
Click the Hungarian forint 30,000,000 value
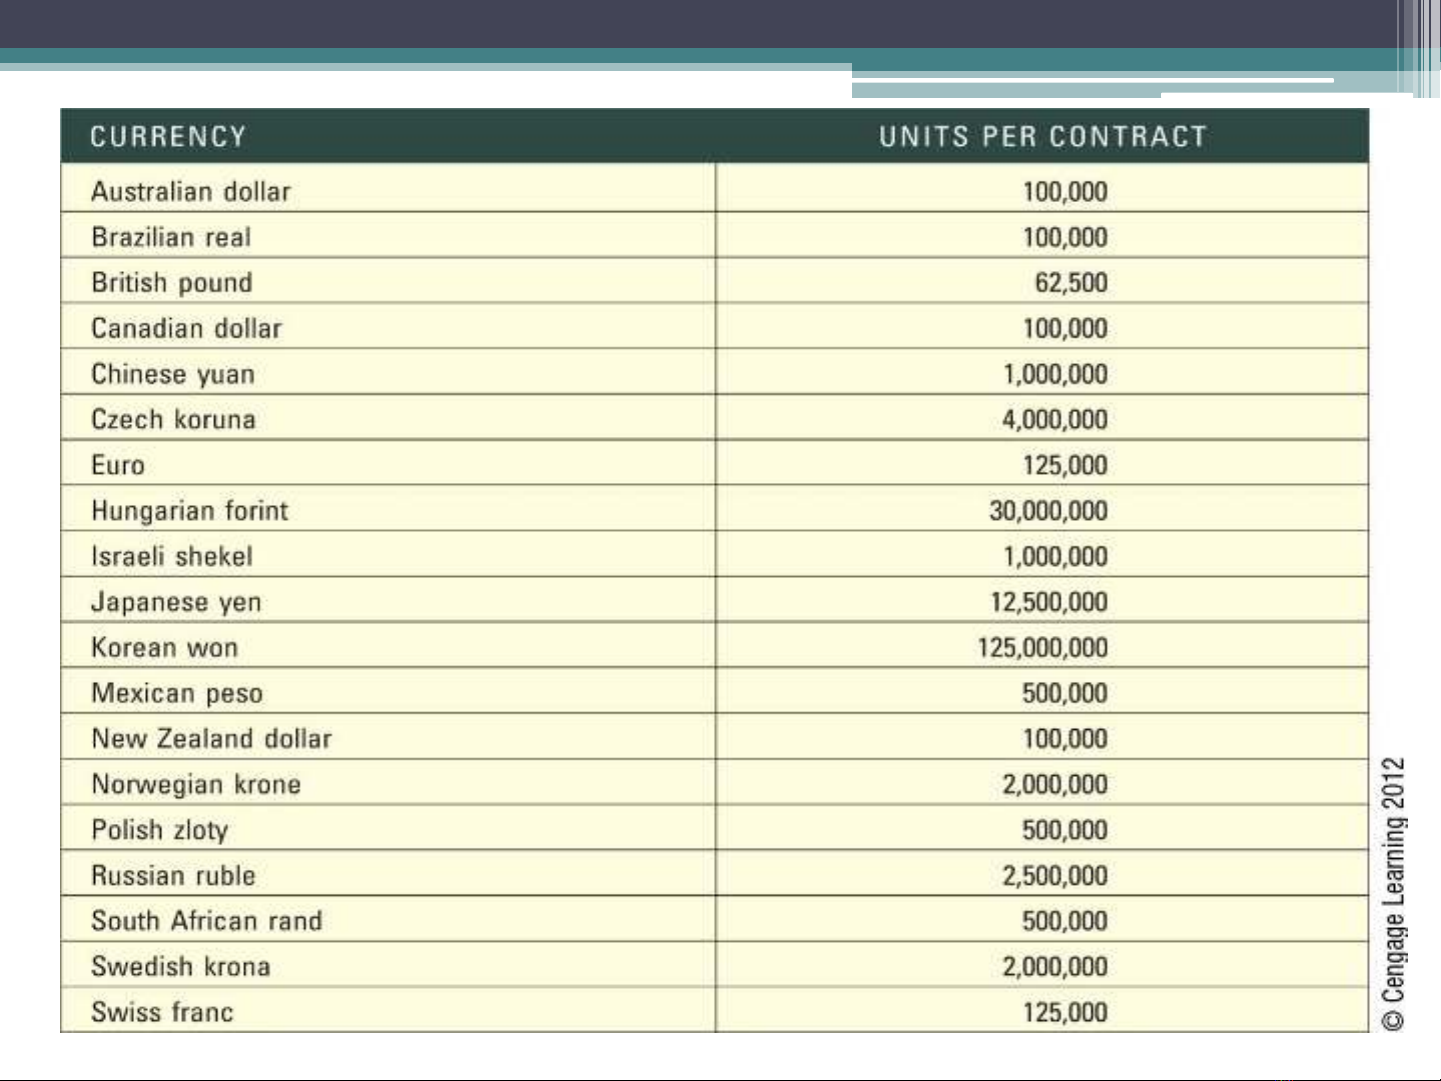click(1049, 511)
